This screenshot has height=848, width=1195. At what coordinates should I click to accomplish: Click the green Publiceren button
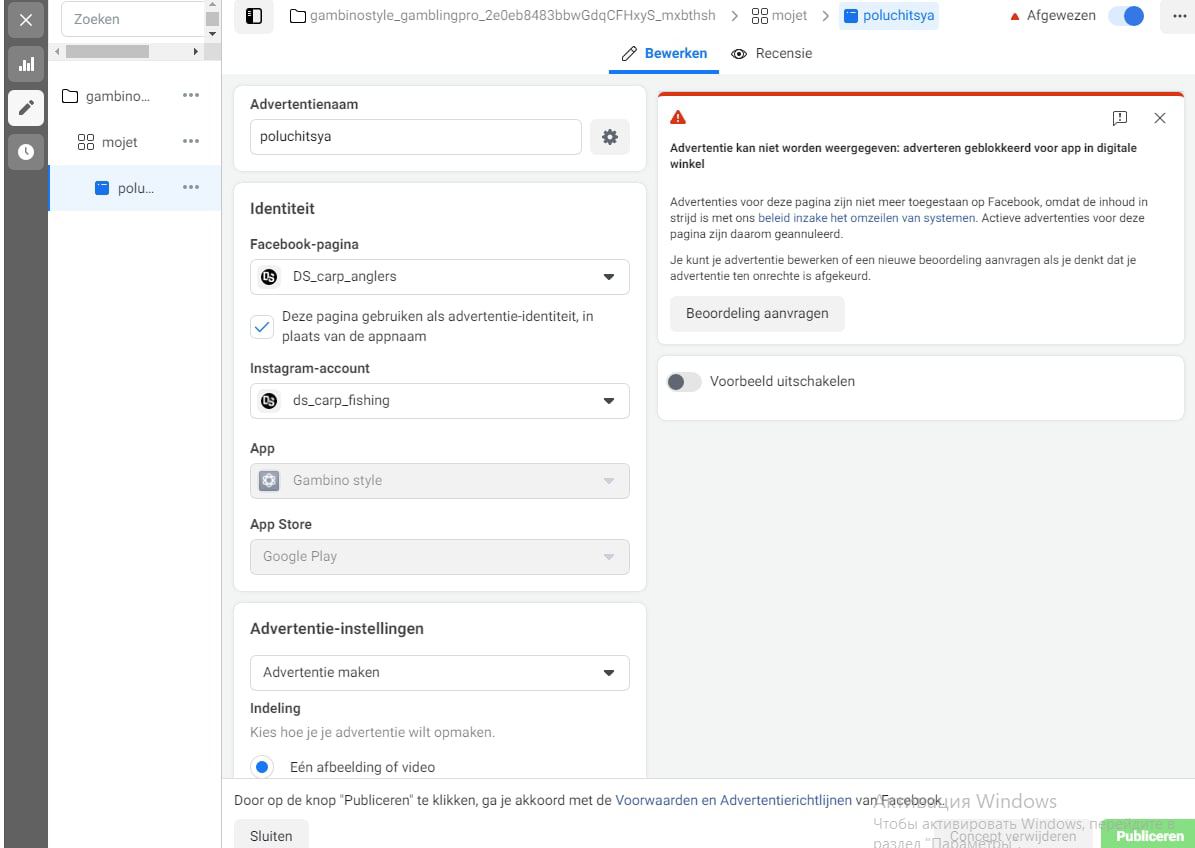tap(1149, 835)
